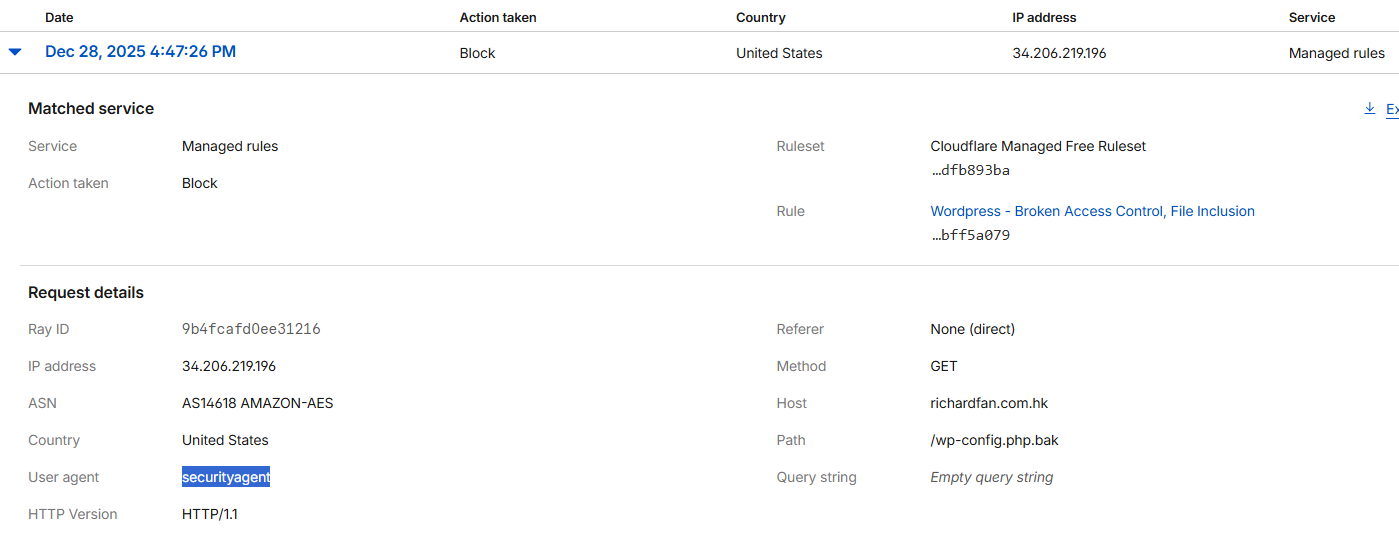Click the IP 34.206.219.196 in Request details
This screenshot has width=1399, height=534.
[229, 366]
